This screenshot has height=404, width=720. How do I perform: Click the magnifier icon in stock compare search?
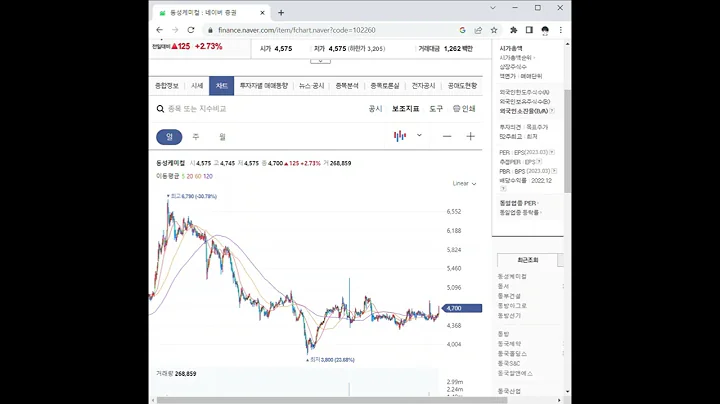(160, 109)
